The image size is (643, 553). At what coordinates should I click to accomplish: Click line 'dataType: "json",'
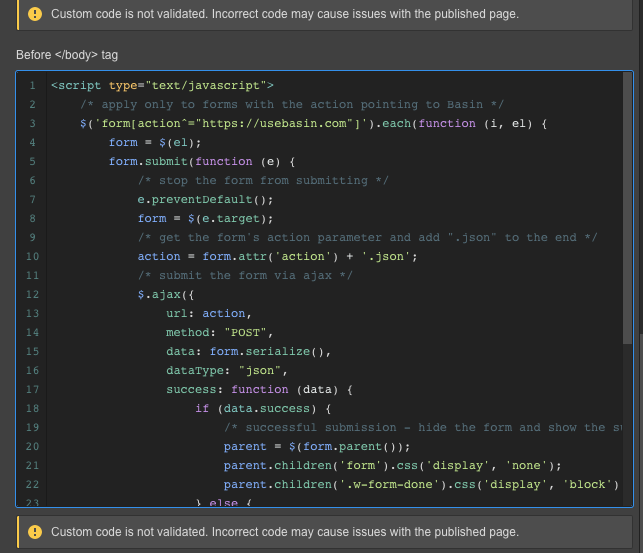tap(227, 370)
